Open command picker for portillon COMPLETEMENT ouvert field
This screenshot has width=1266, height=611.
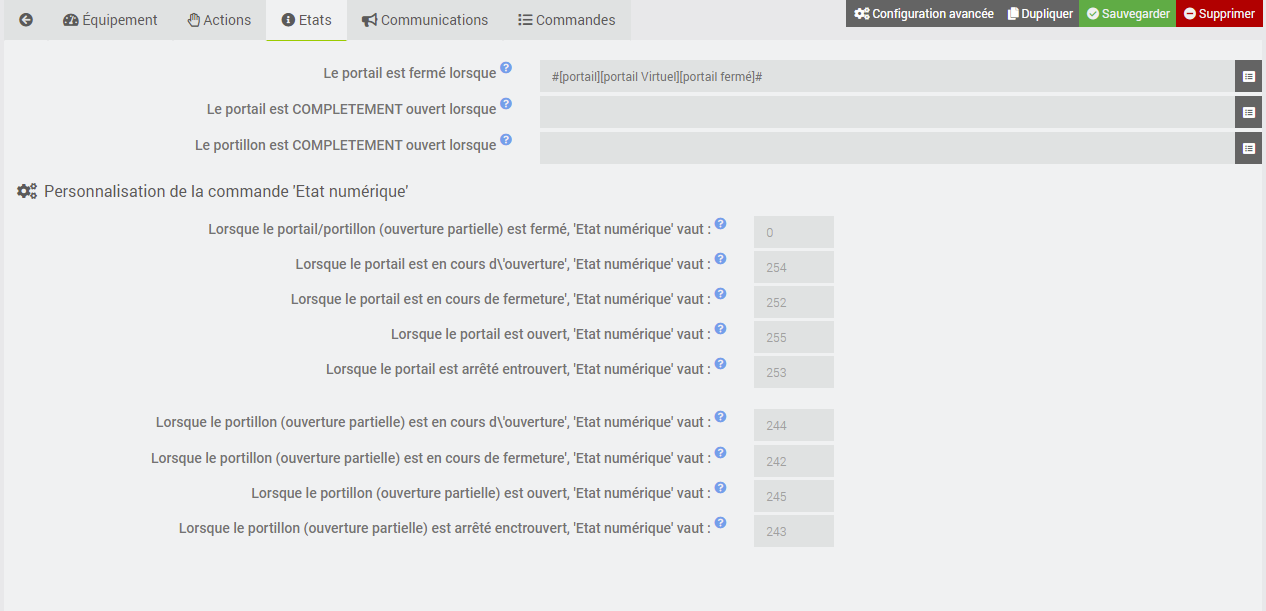tap(1248, 148)
